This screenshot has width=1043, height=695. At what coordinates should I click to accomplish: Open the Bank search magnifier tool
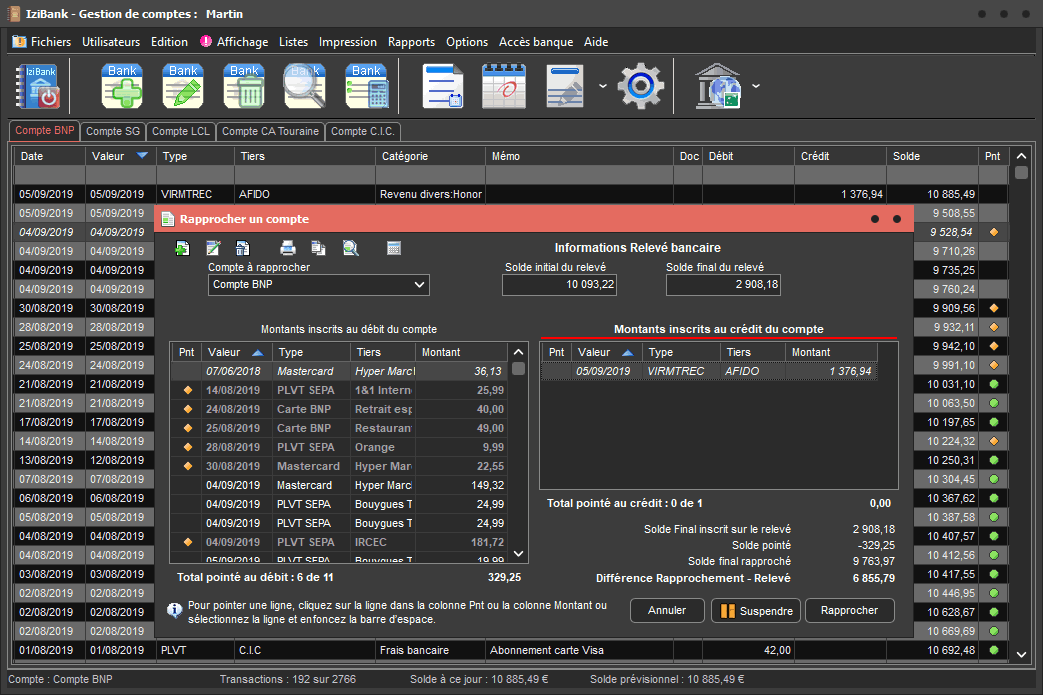(x=305, y=86)
